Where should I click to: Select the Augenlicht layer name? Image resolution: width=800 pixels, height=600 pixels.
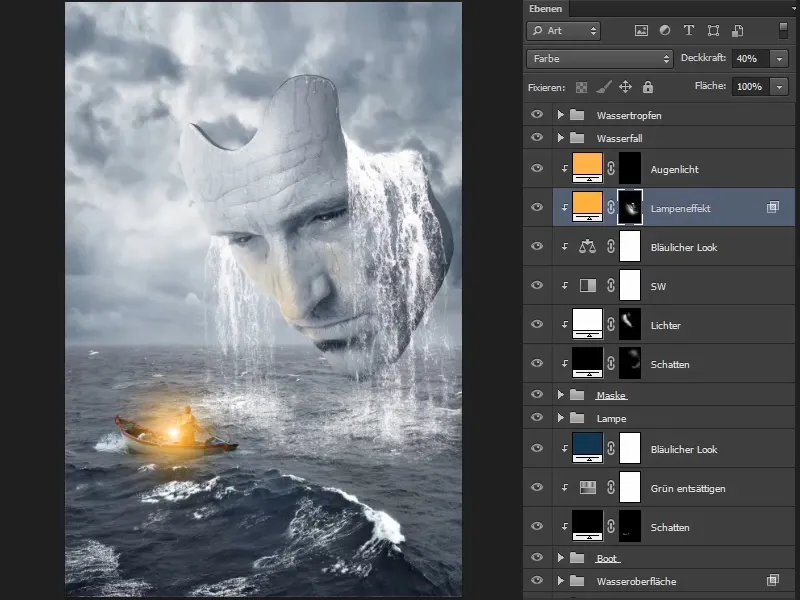tap(674, 169)
